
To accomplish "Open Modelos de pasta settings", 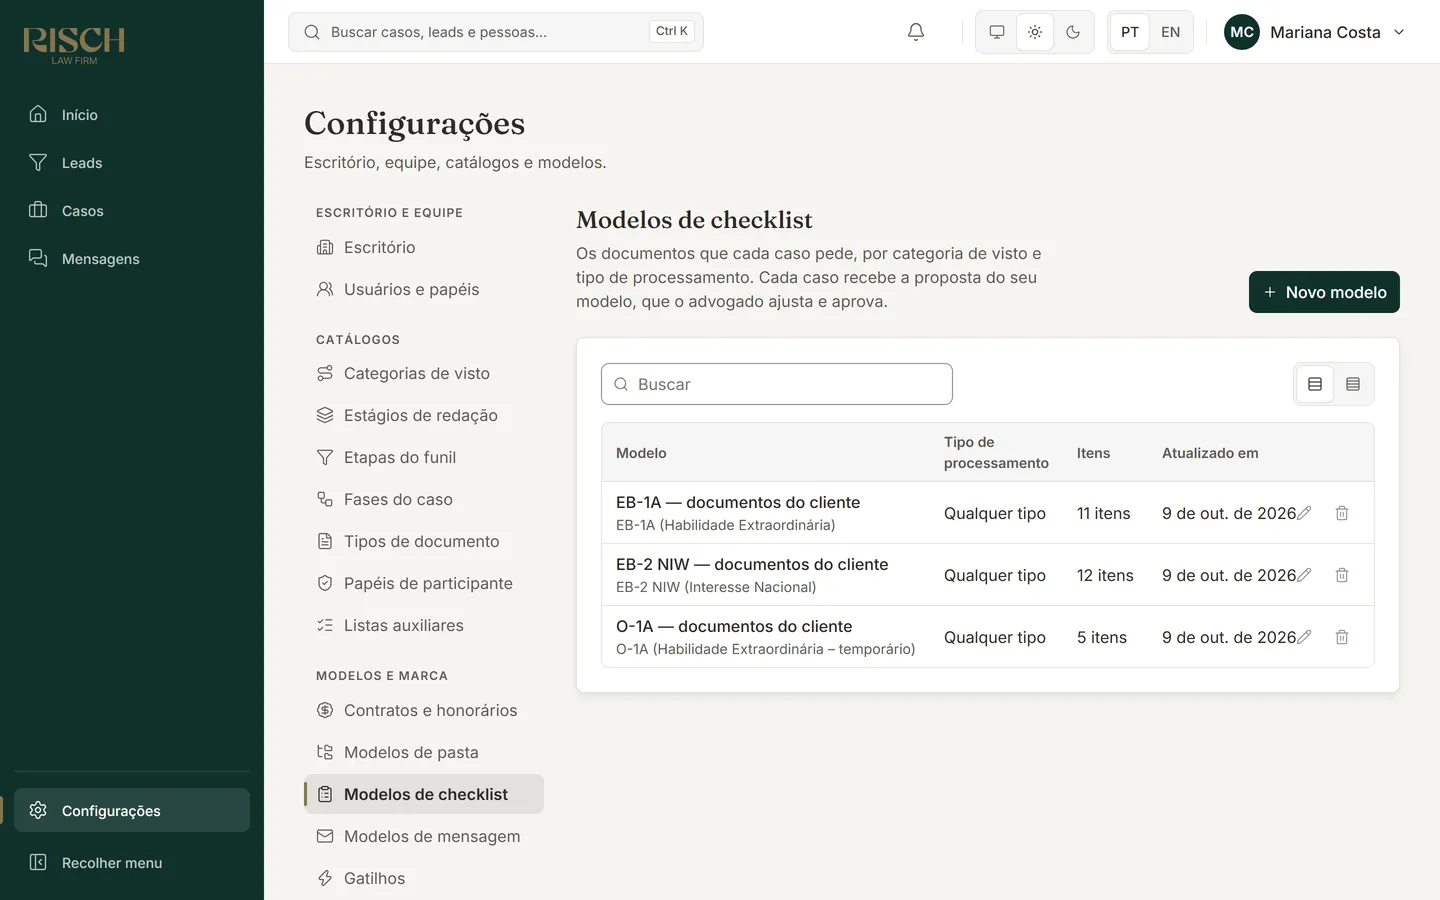I will (x=424, y=752).
